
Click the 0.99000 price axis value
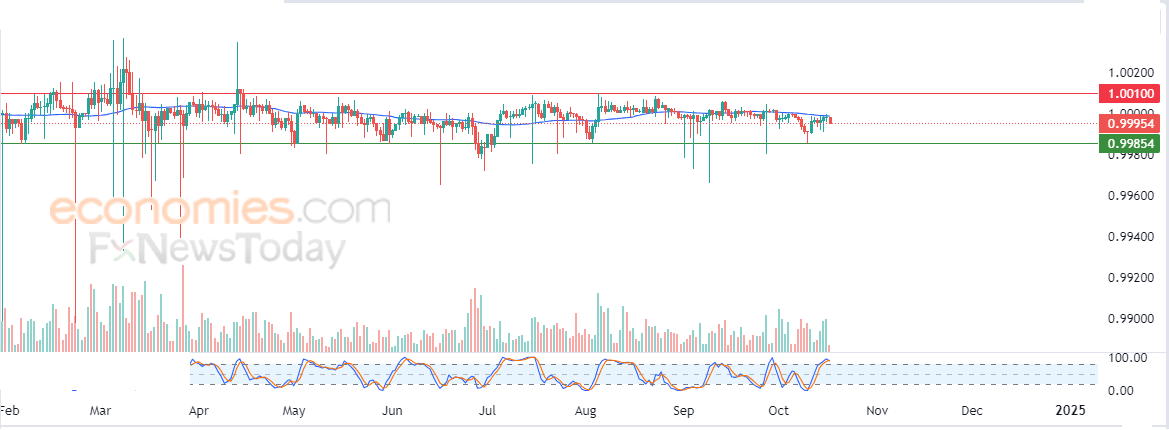click(1130, 319)
